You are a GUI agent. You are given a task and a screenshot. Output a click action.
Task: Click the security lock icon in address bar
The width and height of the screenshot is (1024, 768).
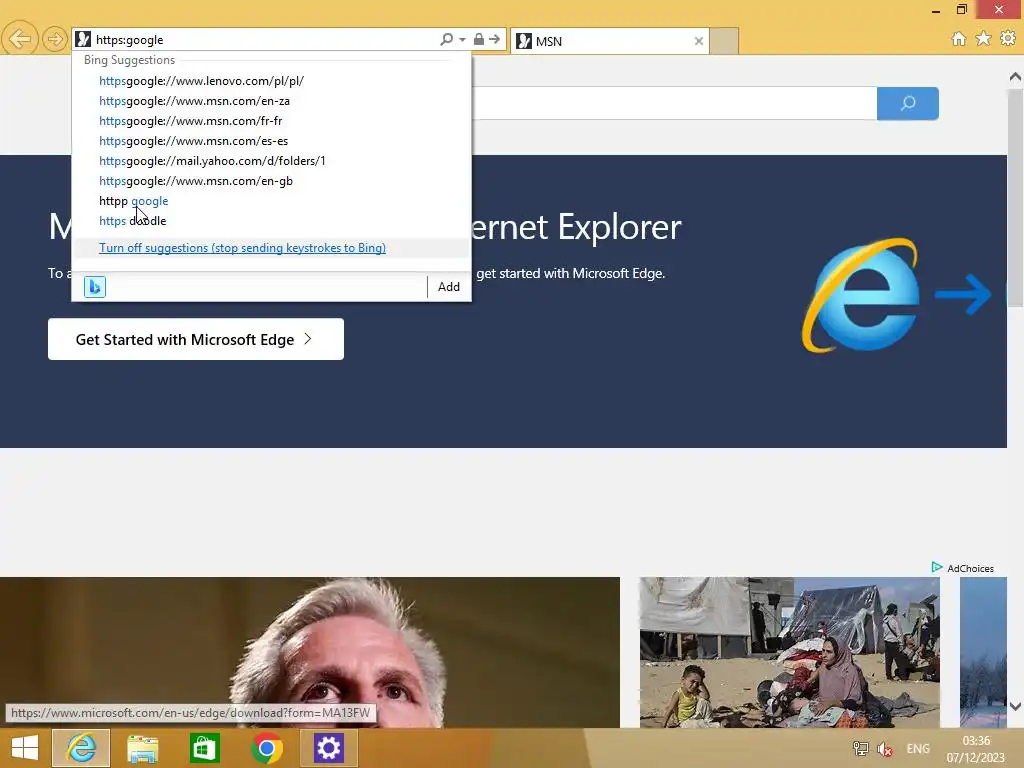coord(479,39)
